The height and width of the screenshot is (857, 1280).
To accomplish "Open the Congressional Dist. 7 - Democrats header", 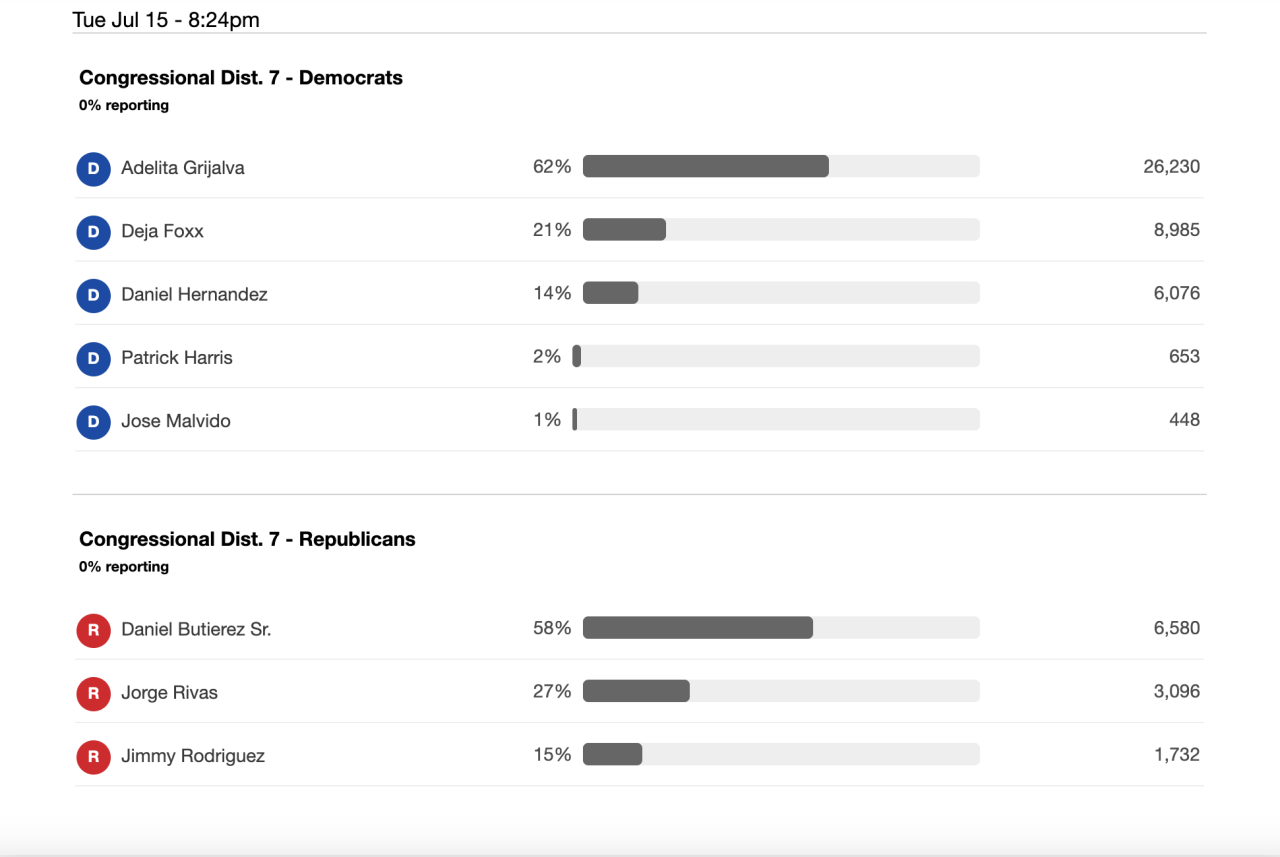I will point(240,77).
